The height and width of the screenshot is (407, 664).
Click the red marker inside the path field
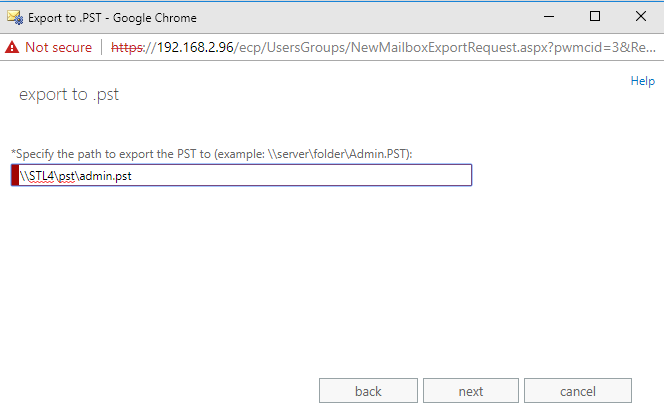(x=15, y=175)
